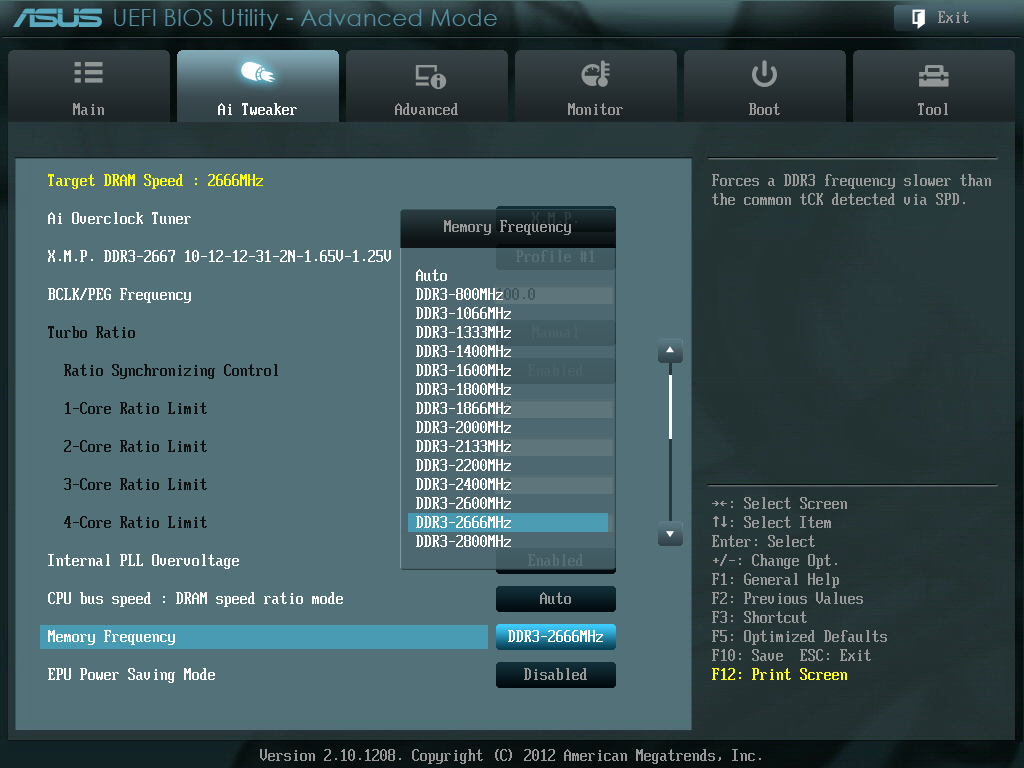Click the F5: Optimized Defaults hint
This screenshot has width=1024, height=768.
799,637
